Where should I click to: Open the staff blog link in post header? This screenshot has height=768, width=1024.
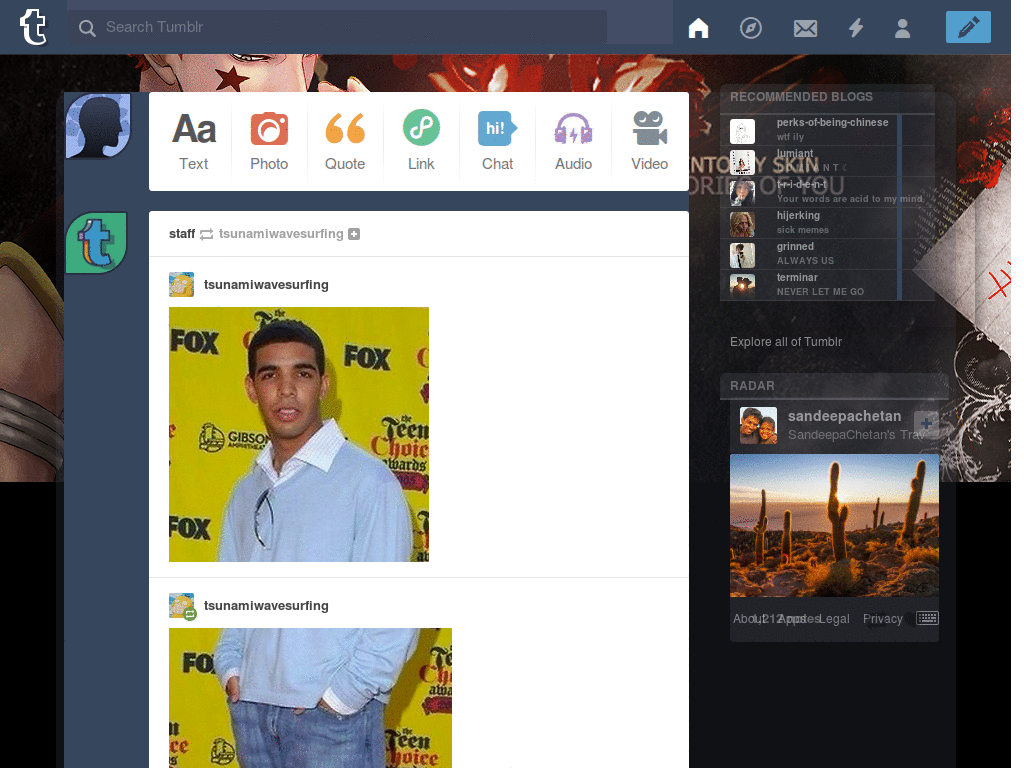[182, 234]
